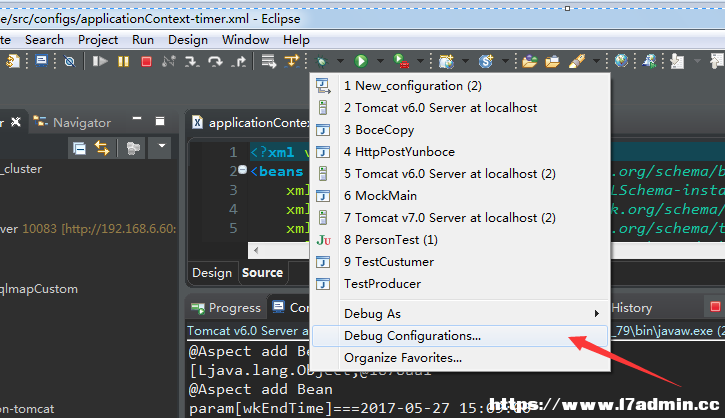This screenshot has height=418, width=725.
Task: Click the Step Return toolbar icon
Action: click(239, 61)
